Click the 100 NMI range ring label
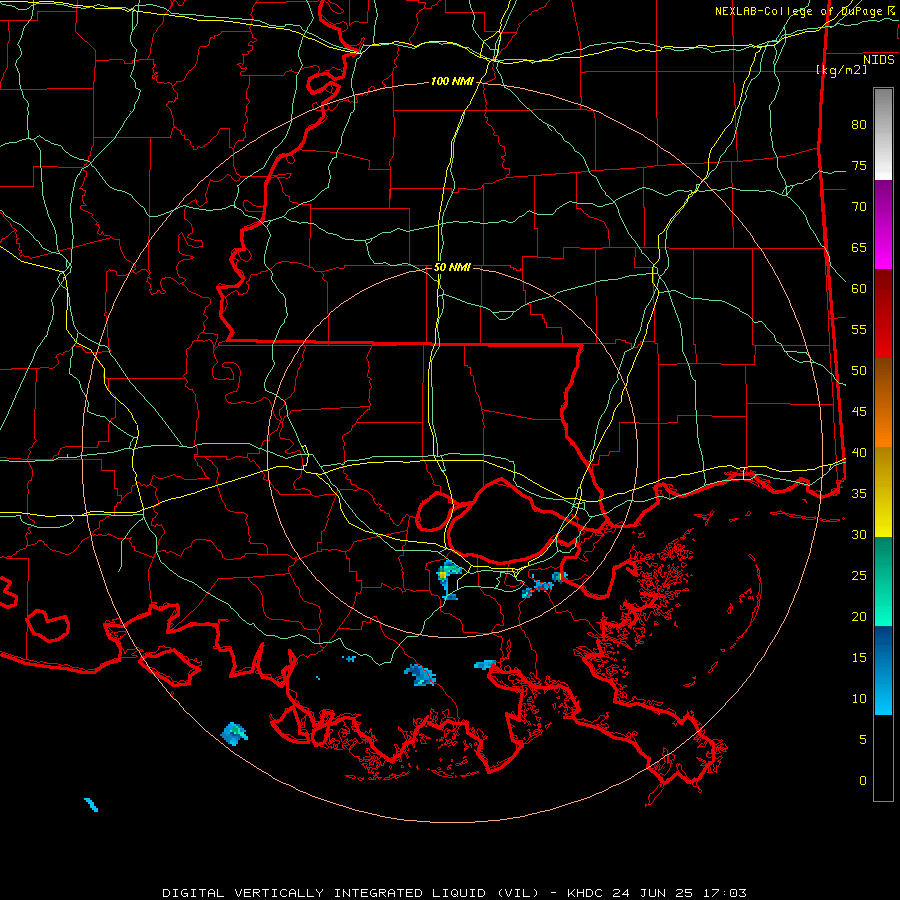Viewport: 900px width, 900px height. pyautogui.click(x=452, y=82)
